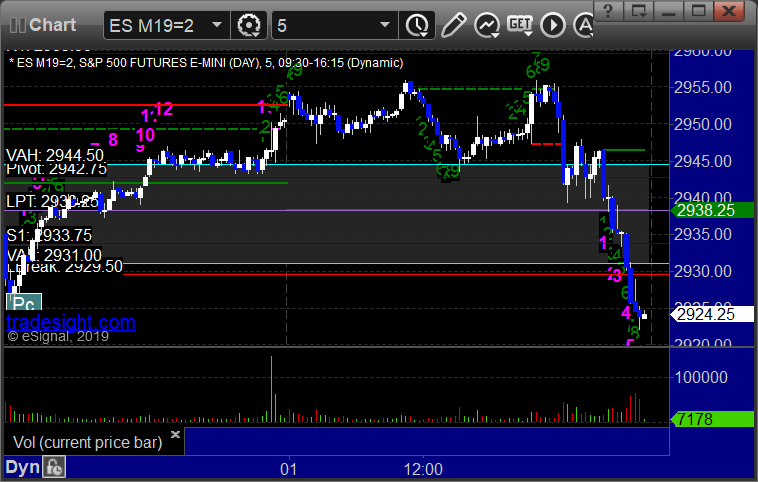Open the tradesight.com link
Screen dimensions: 758x482
[x=71, y=322]
